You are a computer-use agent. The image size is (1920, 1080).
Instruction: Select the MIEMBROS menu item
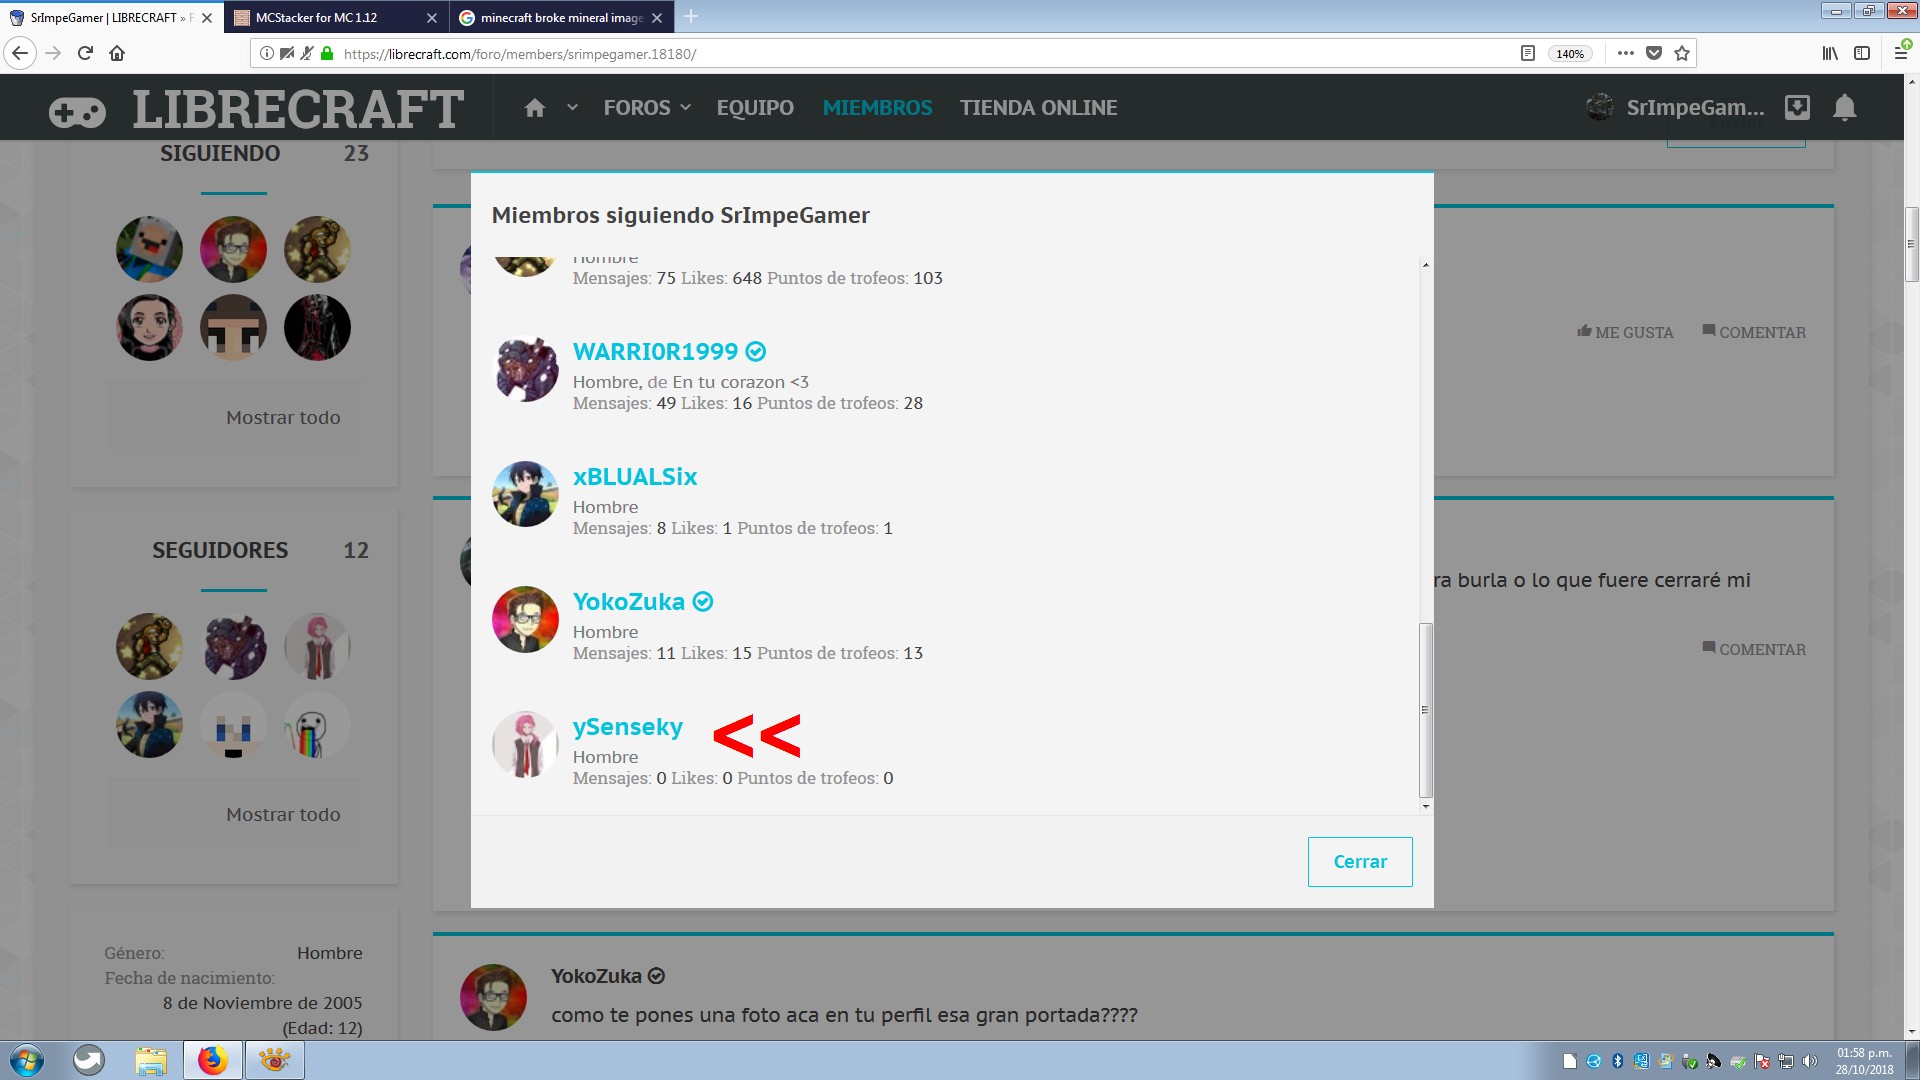click(x=877, y=108)
